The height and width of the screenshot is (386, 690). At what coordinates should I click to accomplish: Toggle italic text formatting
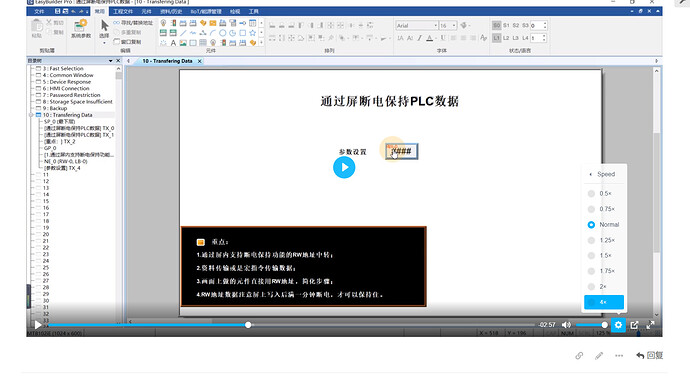coord(420,38)
